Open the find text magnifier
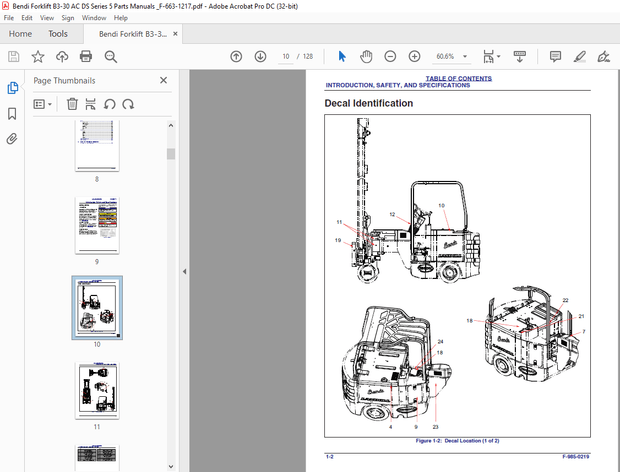Viewport: 620px width, 472px height. pos(111,57)
